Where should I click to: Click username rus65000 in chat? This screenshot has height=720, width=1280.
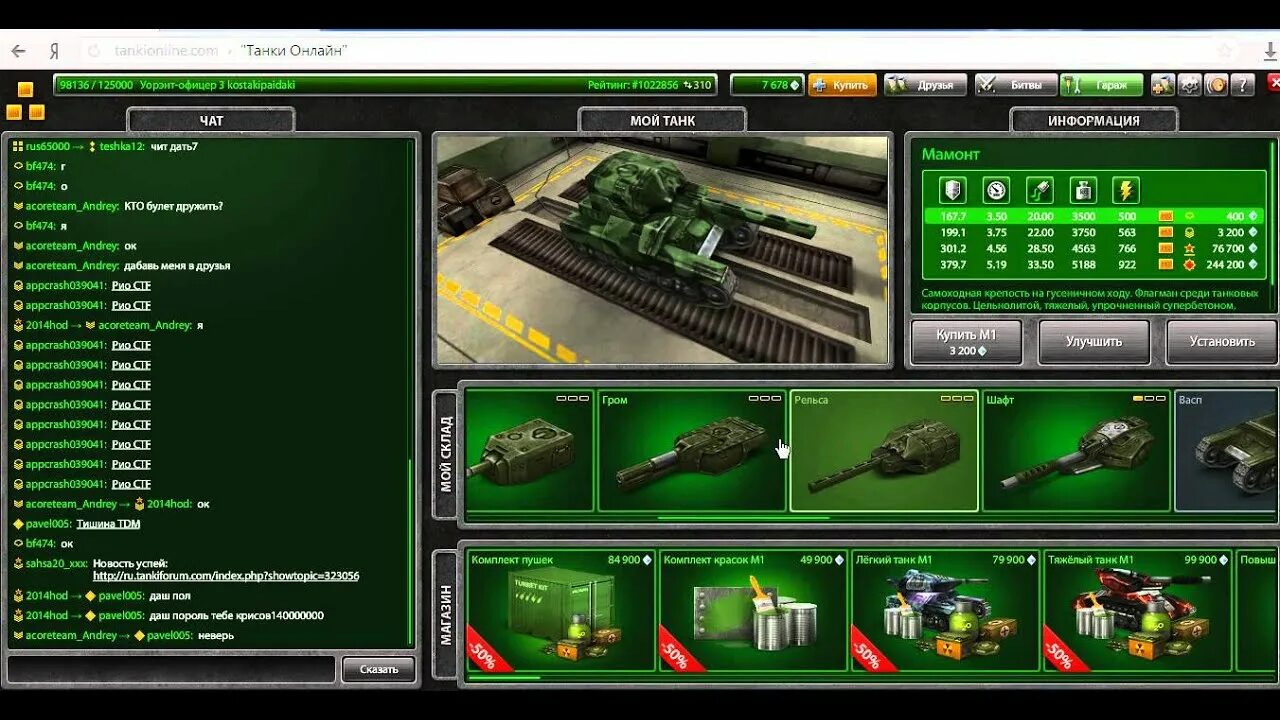pos(48,146)
